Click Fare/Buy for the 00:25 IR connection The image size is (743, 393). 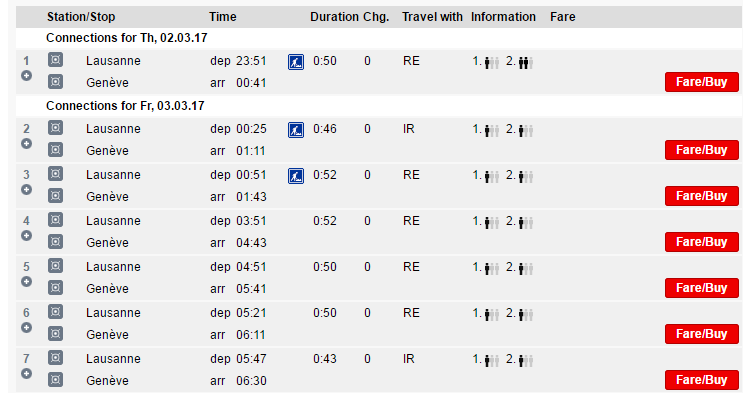pyautogui.click(x=701, y=150)
